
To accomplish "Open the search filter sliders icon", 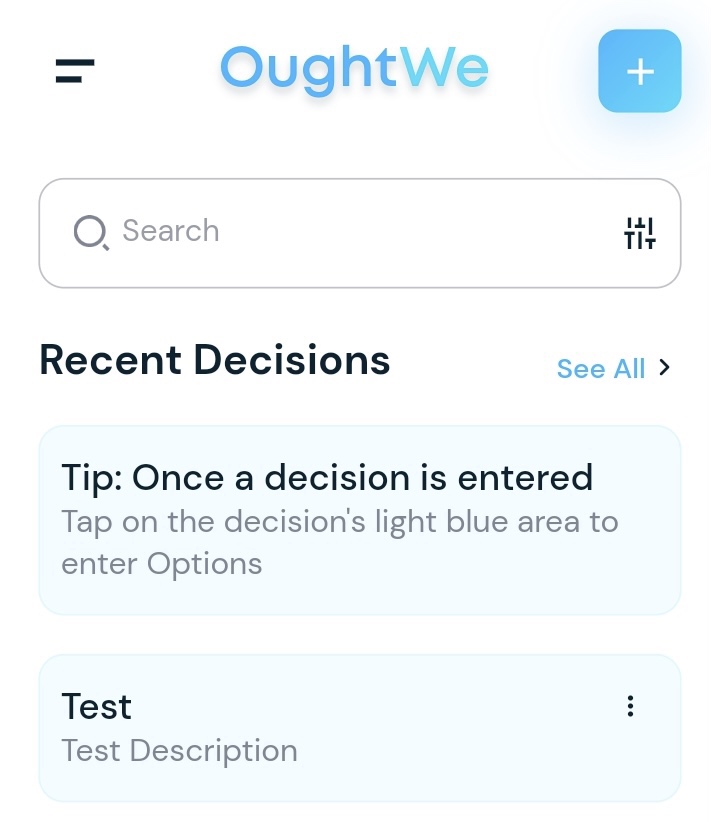I will click(639, 233).
